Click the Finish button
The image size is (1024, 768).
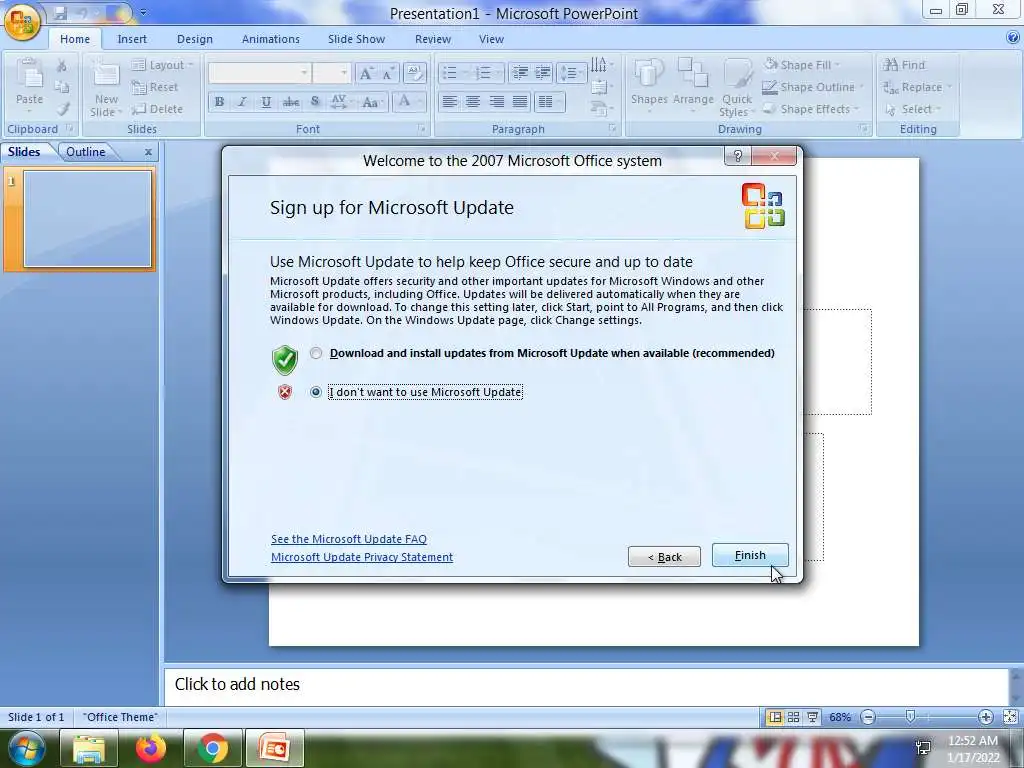tap(750, 555)
